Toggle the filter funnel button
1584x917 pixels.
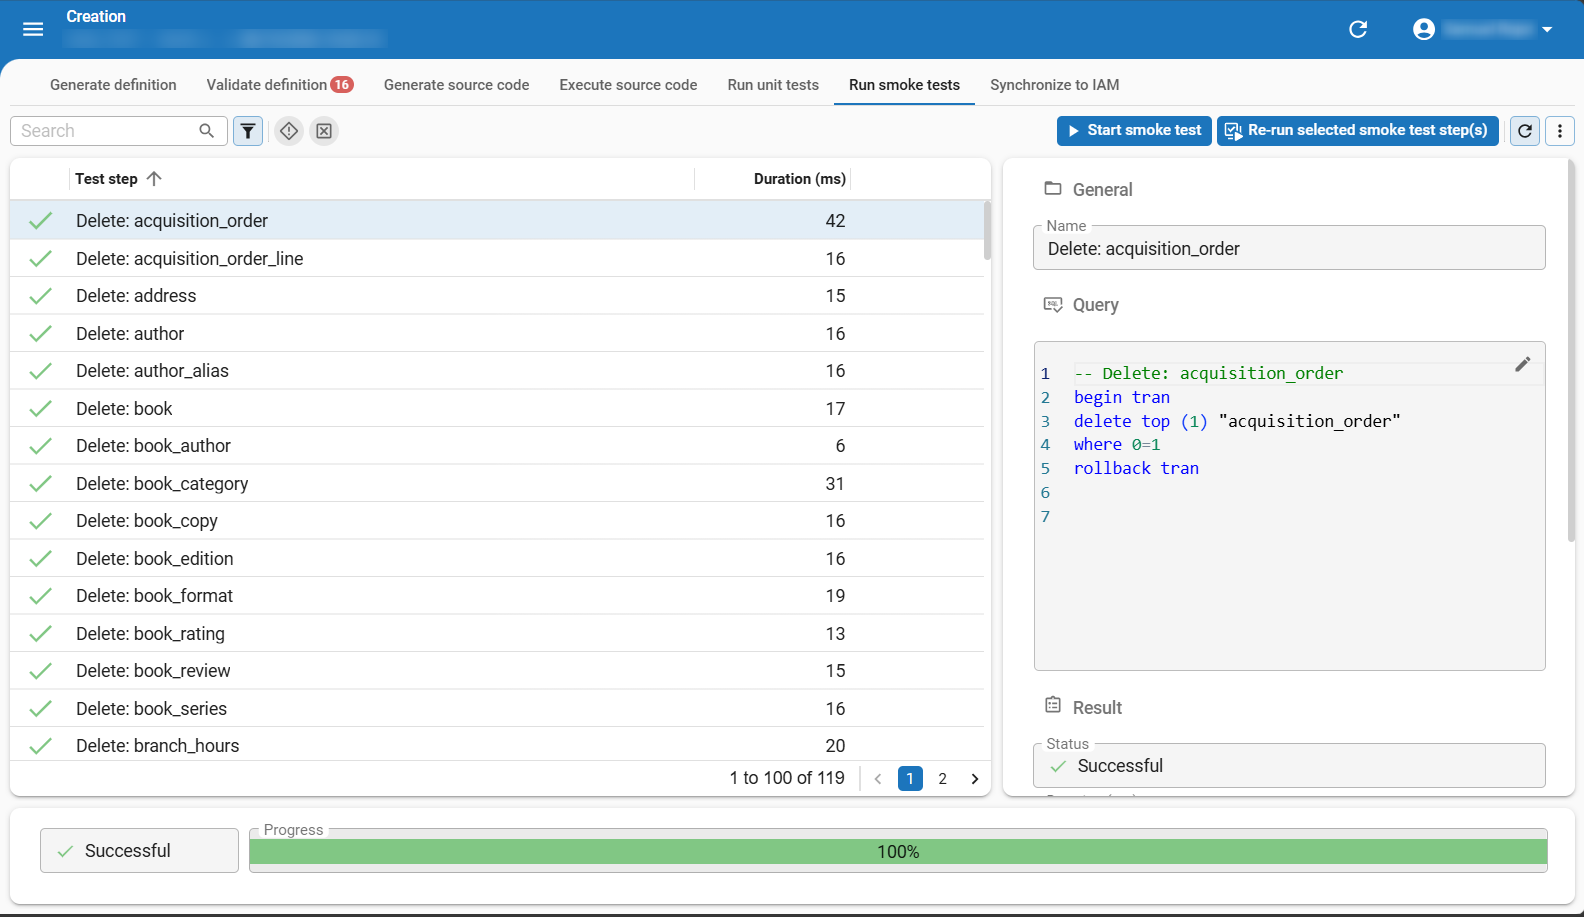tap(248, 131)
